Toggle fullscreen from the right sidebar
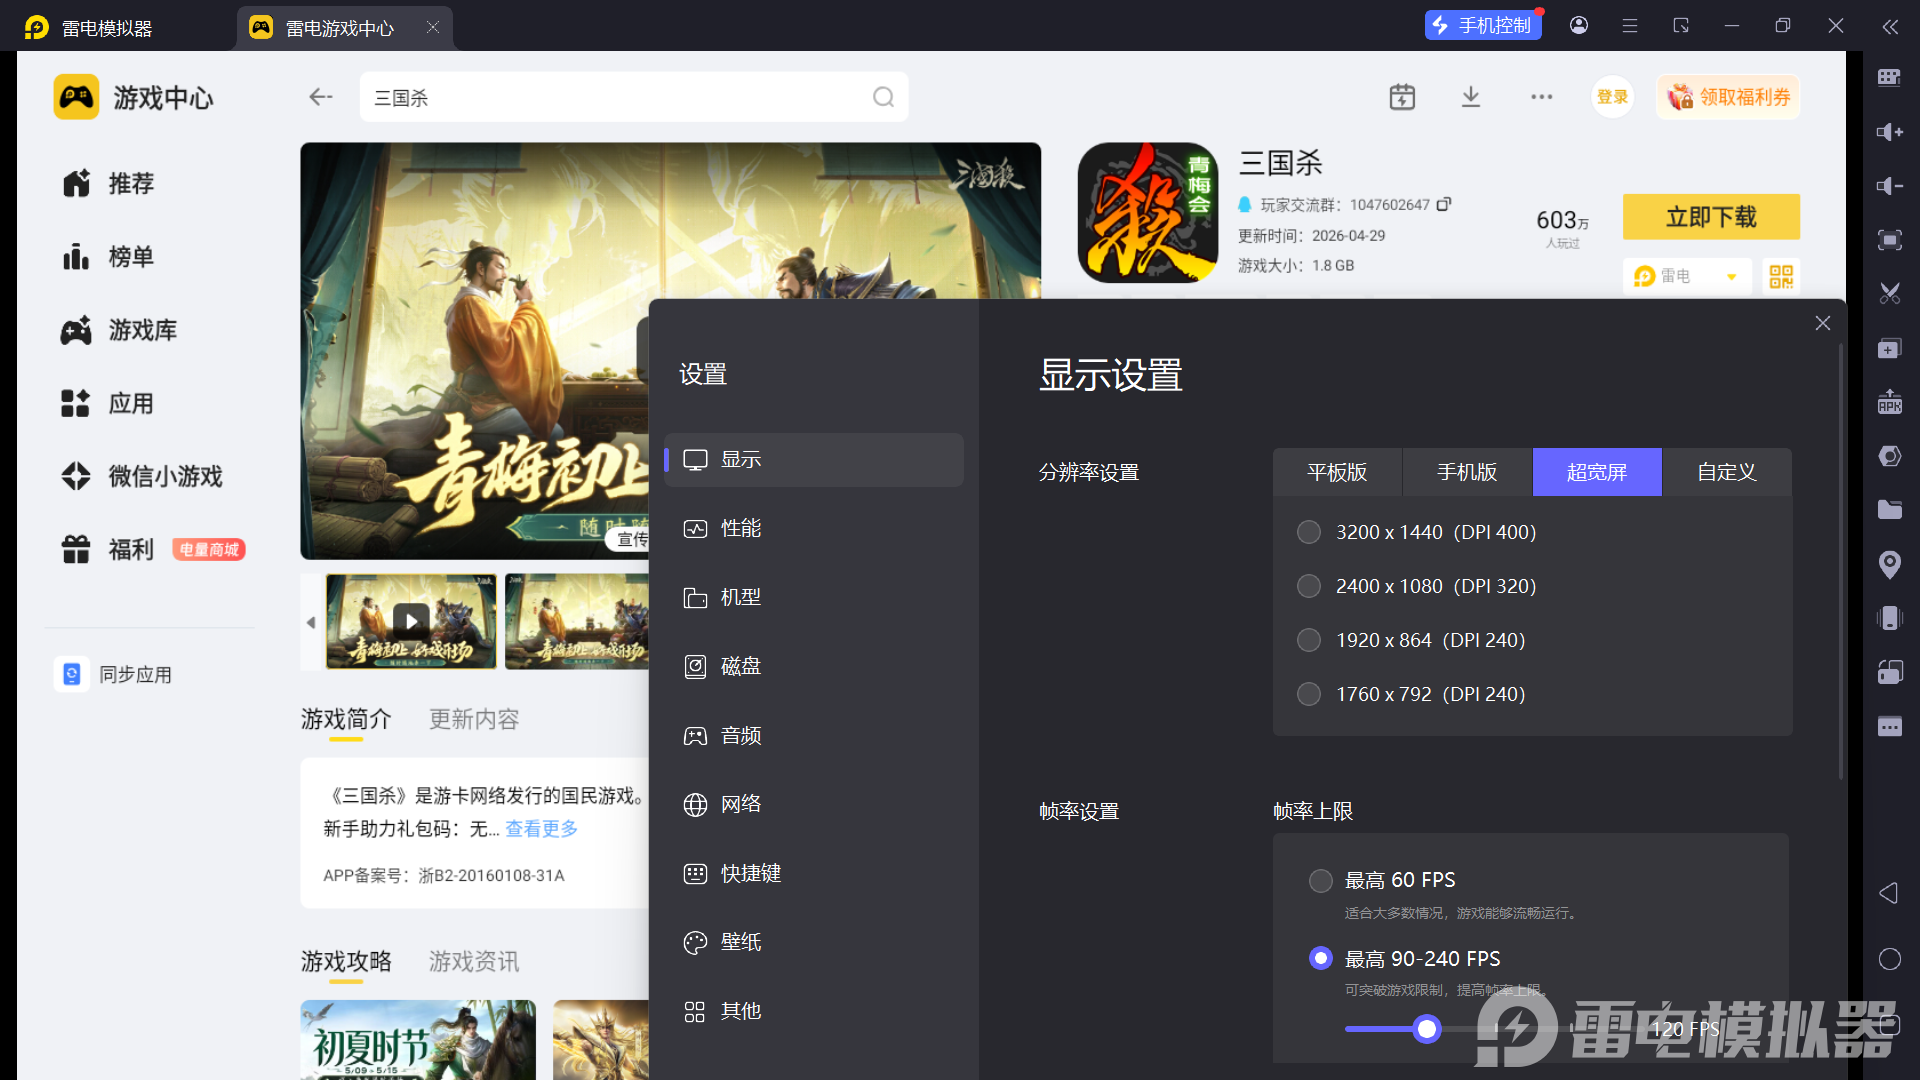 [1889, 240]
